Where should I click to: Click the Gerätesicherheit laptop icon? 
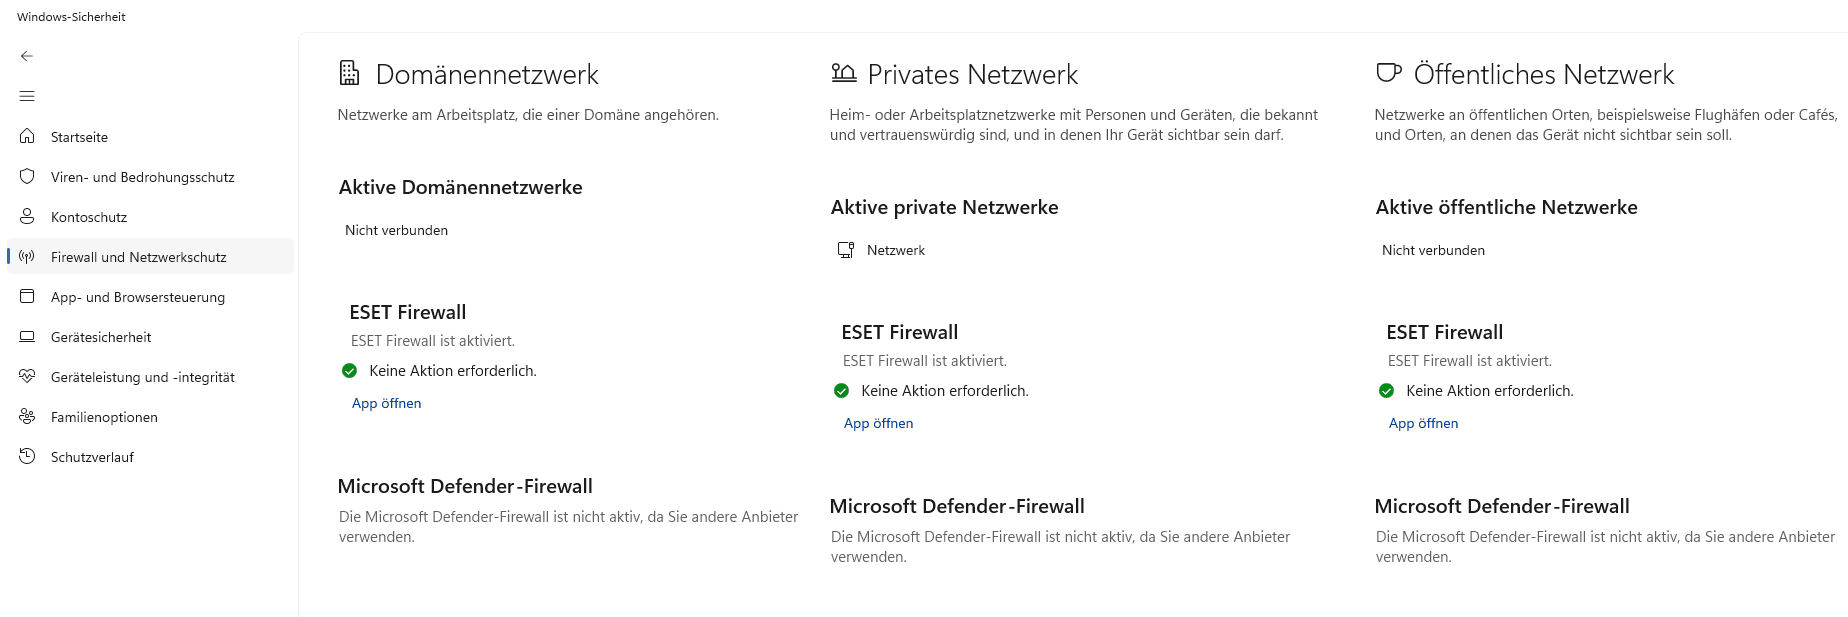pyautogui.click(x=27, y=336)
